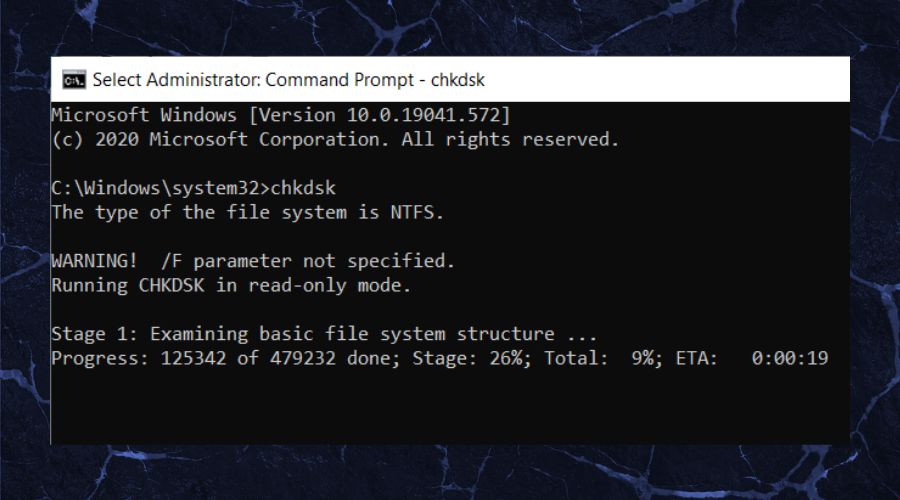Click the 479232 total file count
900x500 pixels.
pos(302,358)
